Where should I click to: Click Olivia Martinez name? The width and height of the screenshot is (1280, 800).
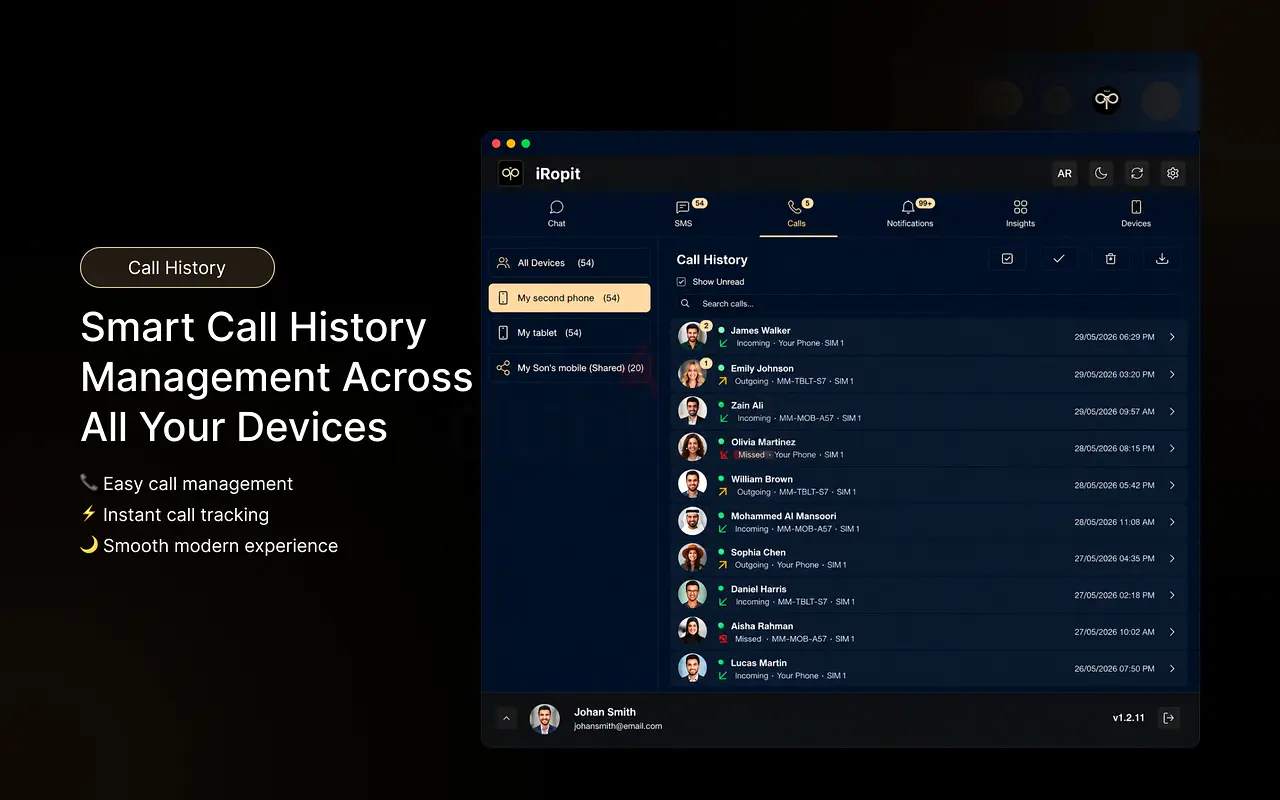click(763, 442)
